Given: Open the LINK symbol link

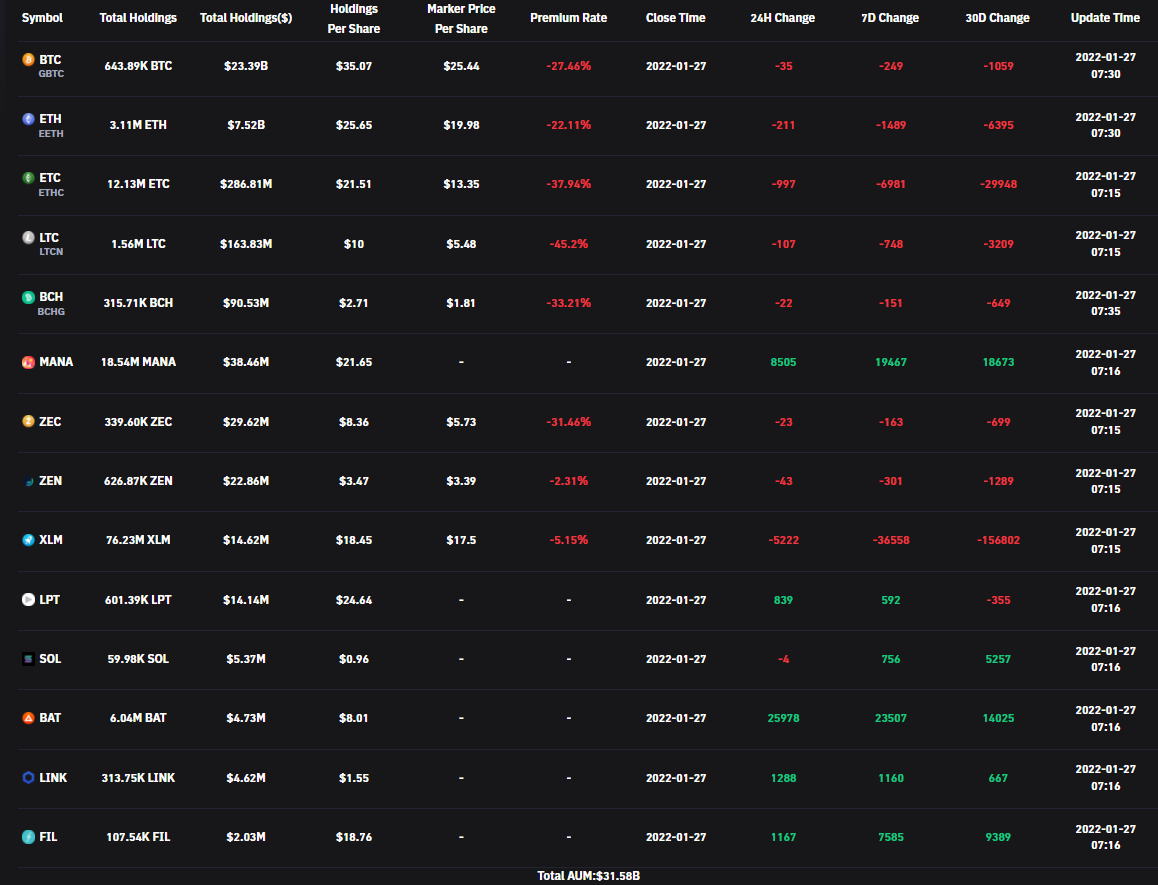Looking at the screenshot, I should 53,778.
